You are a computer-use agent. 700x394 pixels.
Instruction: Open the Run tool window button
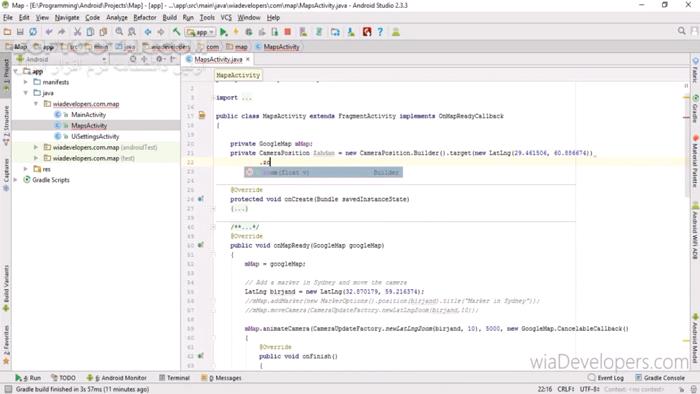point(28,377)
